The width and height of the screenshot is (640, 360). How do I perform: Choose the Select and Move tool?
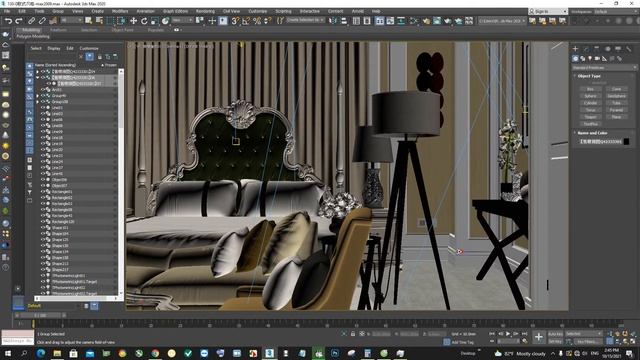(x=133, y=21)
